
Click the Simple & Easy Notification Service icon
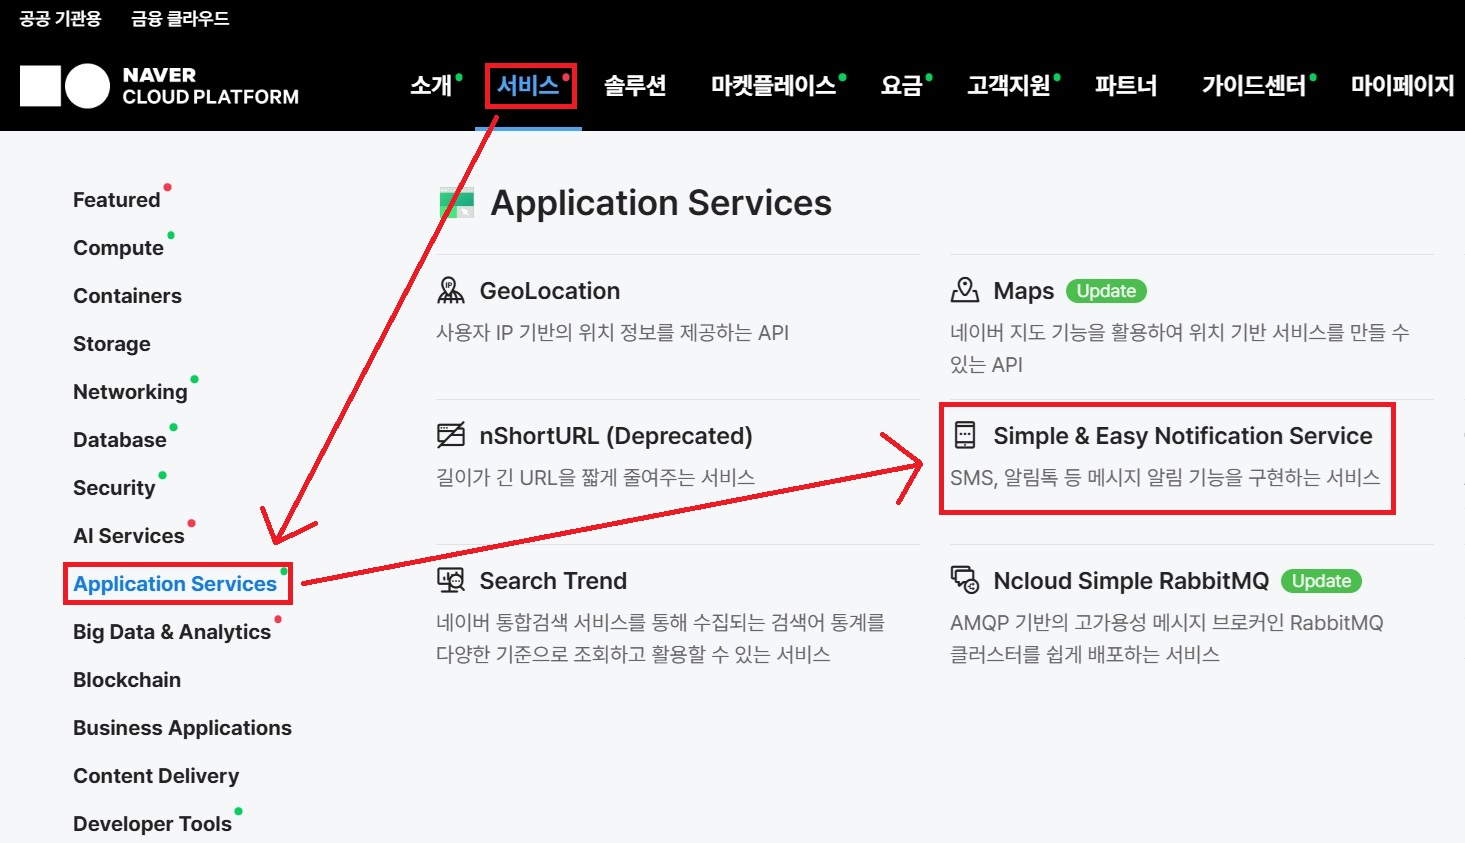pyautogui.click(x=965, y=436)
